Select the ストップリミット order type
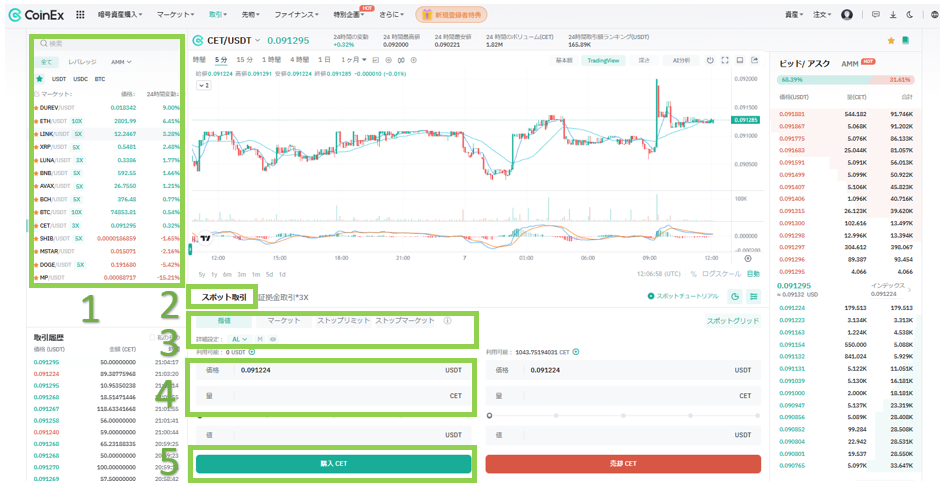Screen dimensions: 940x491 tap(344, 321)
